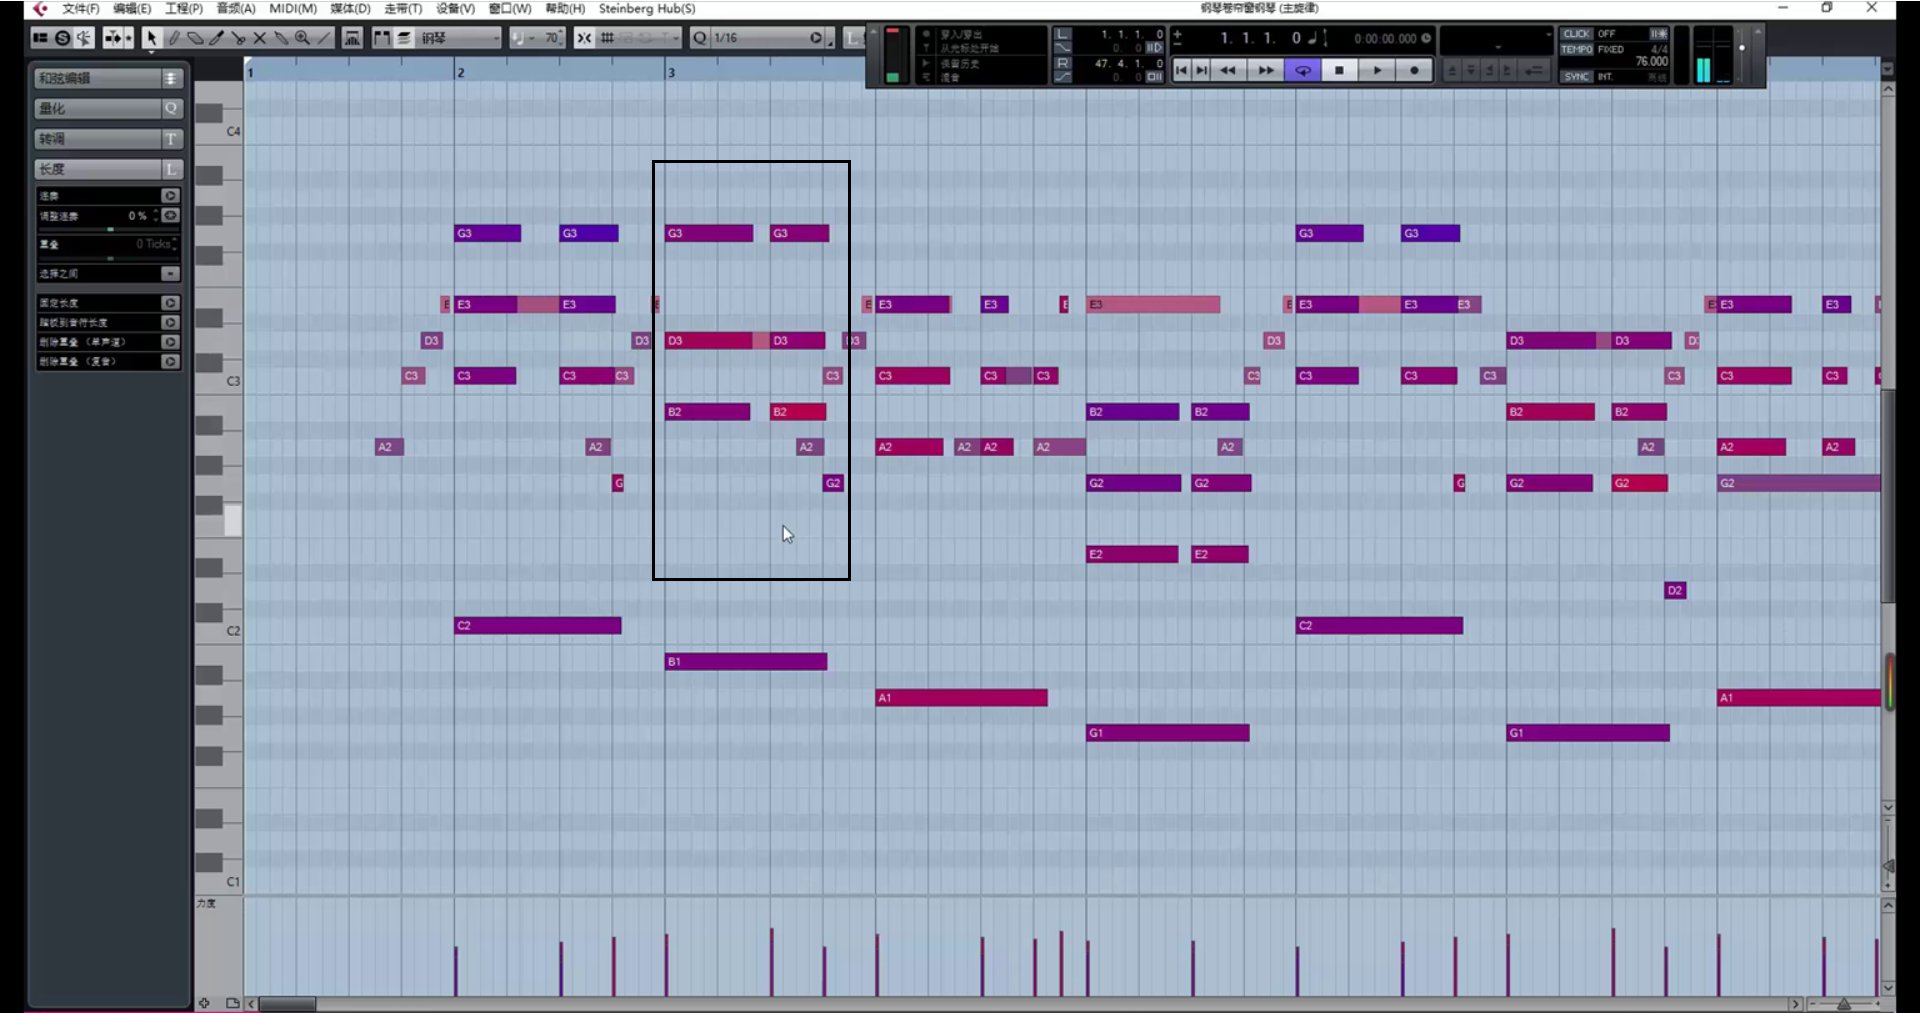
Task: Click the tempo value 76.000
Action: [x=1651, y=62]
